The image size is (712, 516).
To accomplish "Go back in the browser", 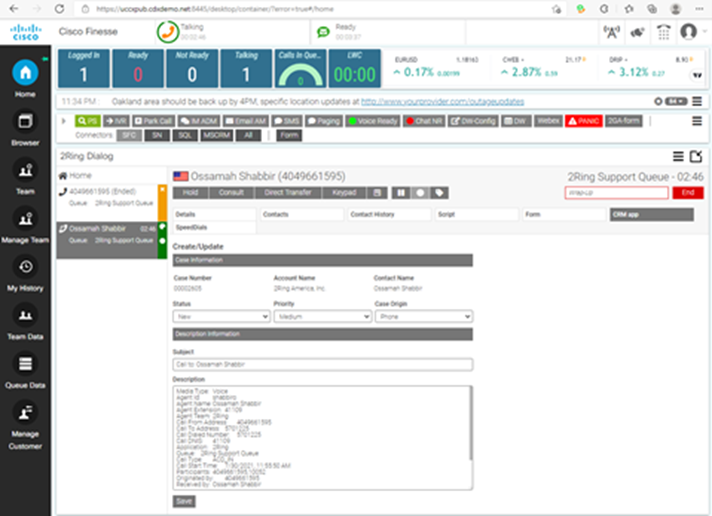I will pyautogui.click(x=14, y=9).
